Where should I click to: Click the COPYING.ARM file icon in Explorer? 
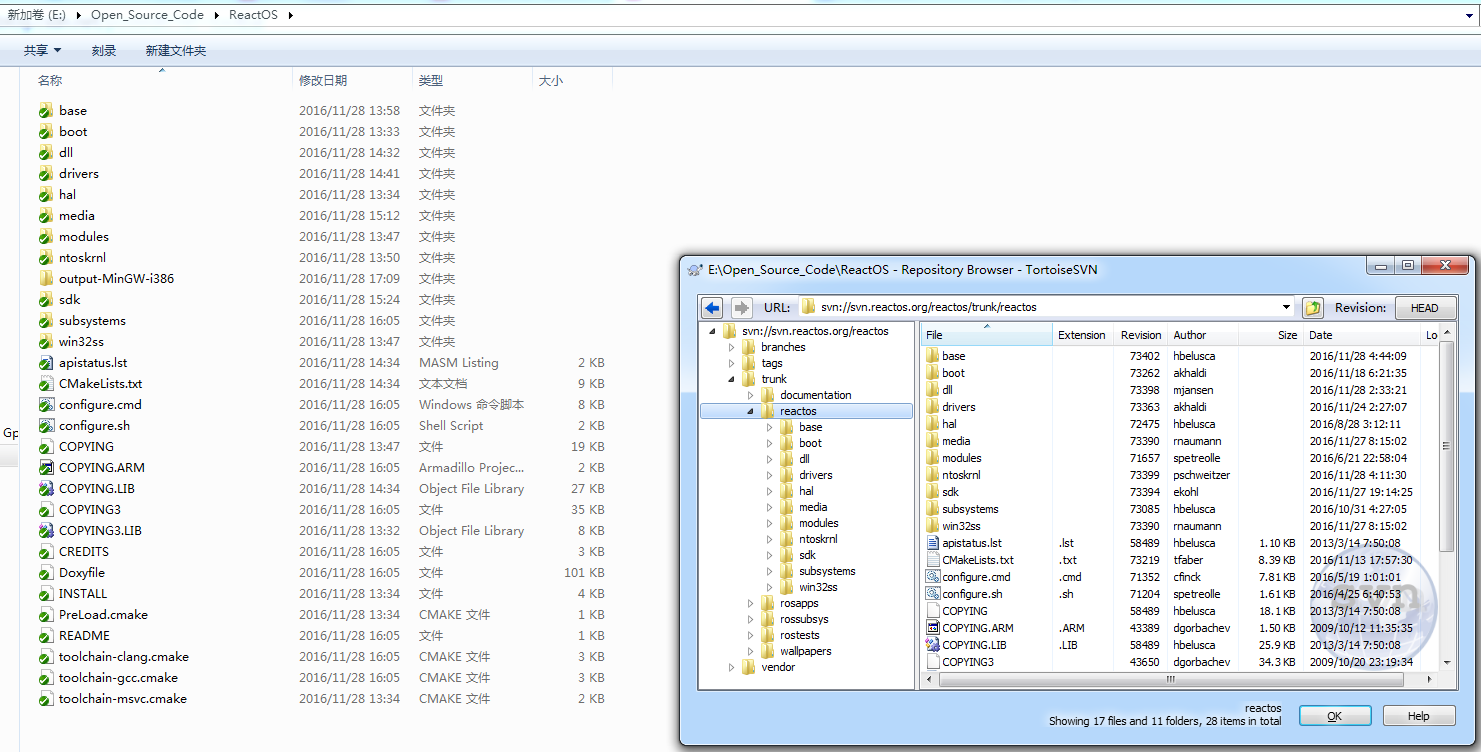tap(46, 467)
